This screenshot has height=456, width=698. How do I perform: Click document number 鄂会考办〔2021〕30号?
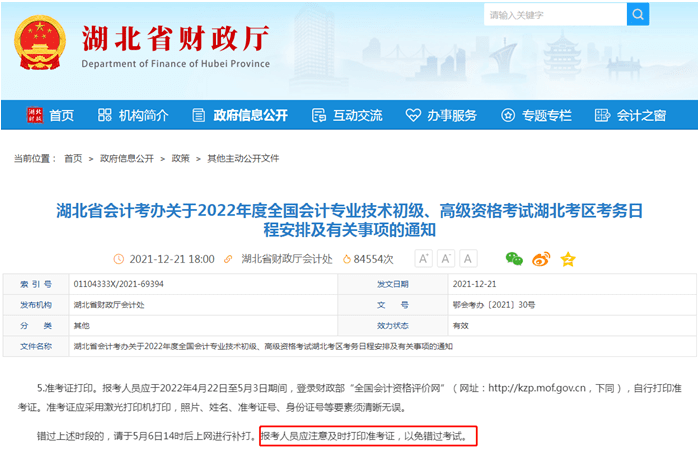(x=494, y=305)
